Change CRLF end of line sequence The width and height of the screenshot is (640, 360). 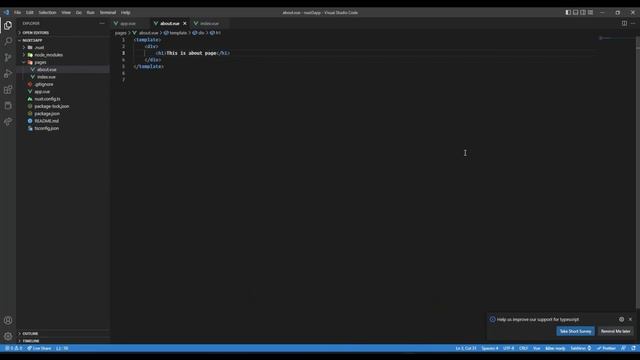523,348
